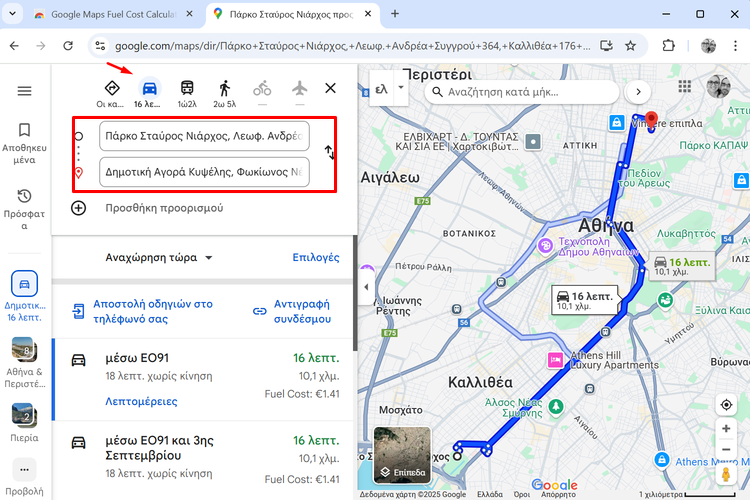Install app icon in address bar

[607, 45]
